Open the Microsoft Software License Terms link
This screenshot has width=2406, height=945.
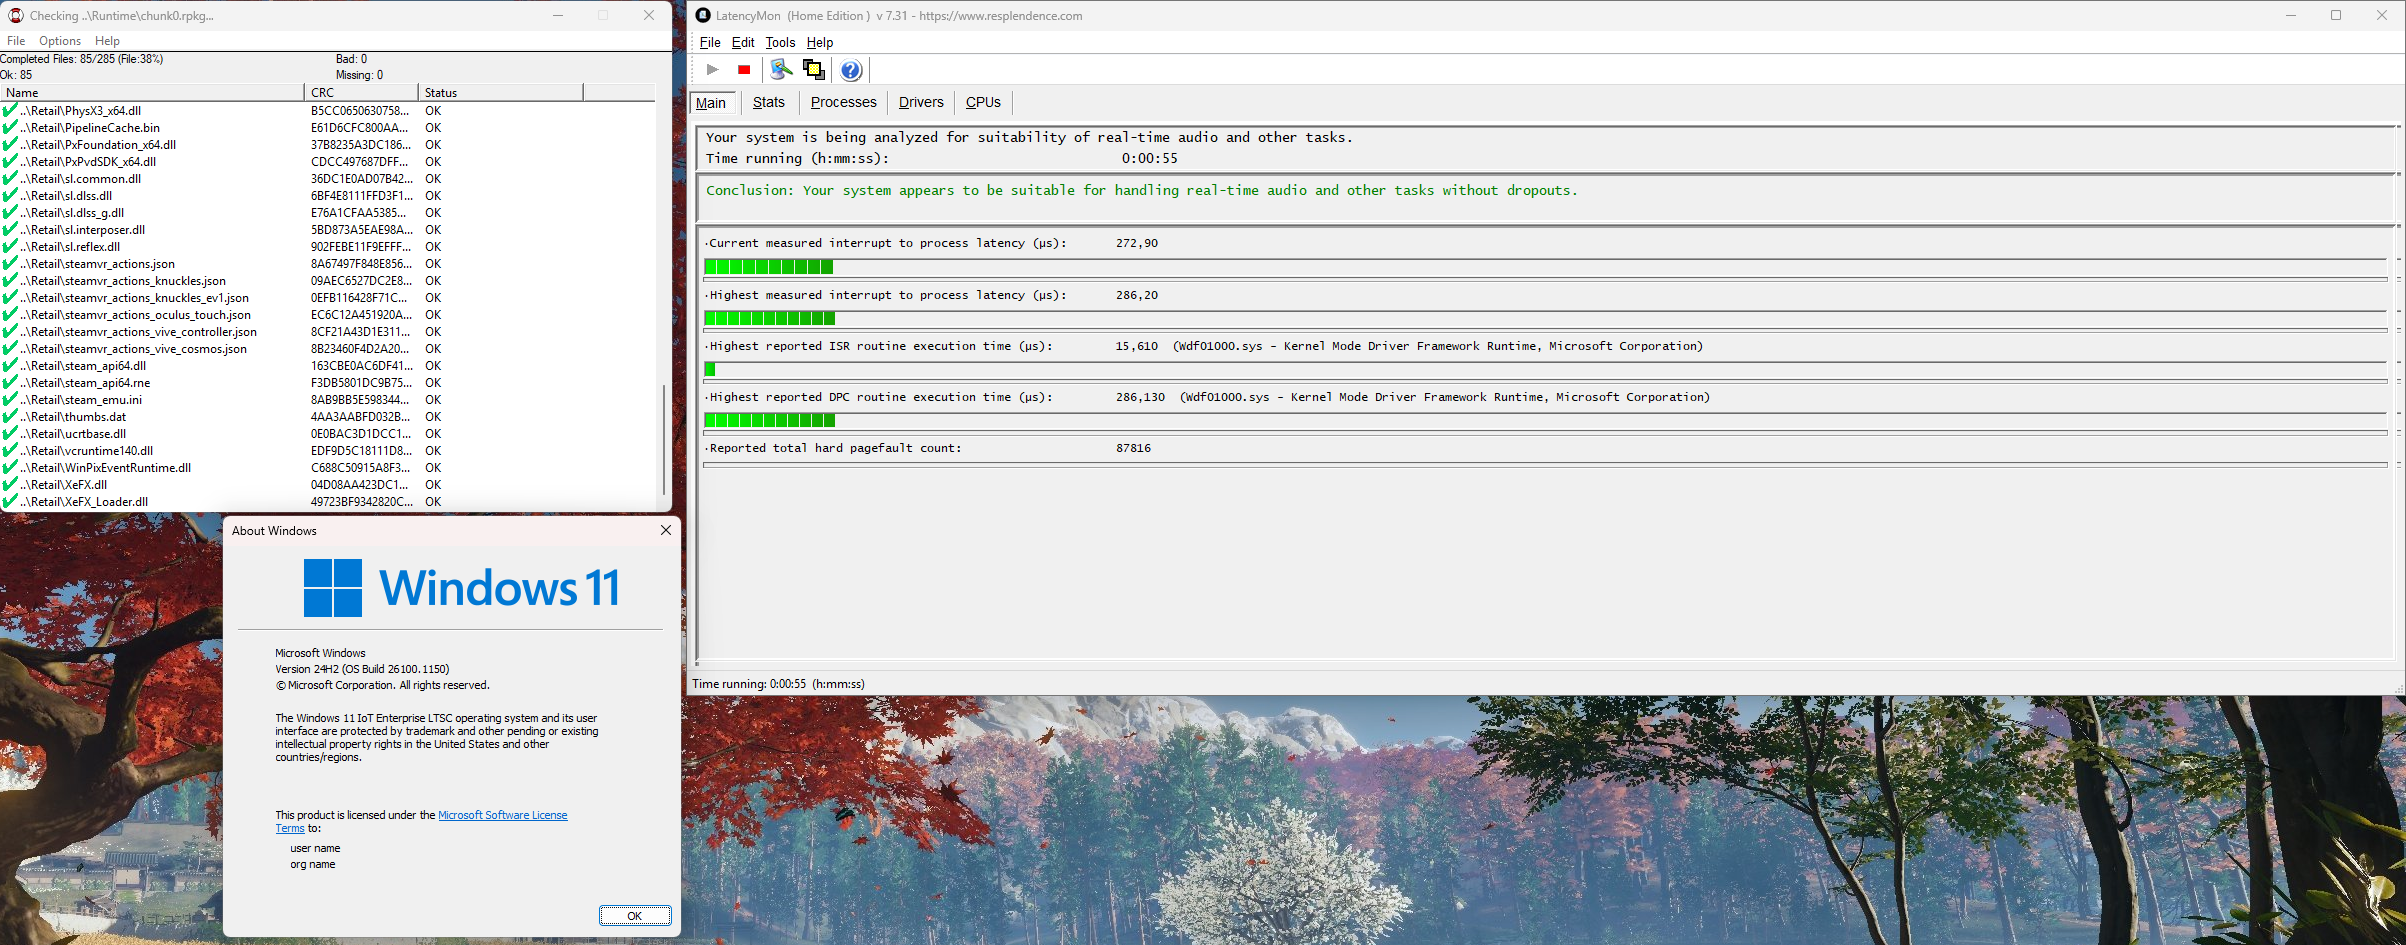click(x=503, y=816)
